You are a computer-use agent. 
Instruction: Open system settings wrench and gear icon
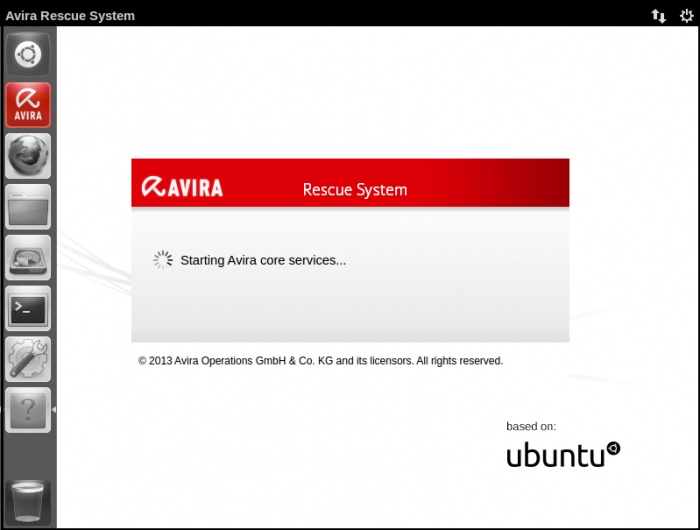coord(28,359)
